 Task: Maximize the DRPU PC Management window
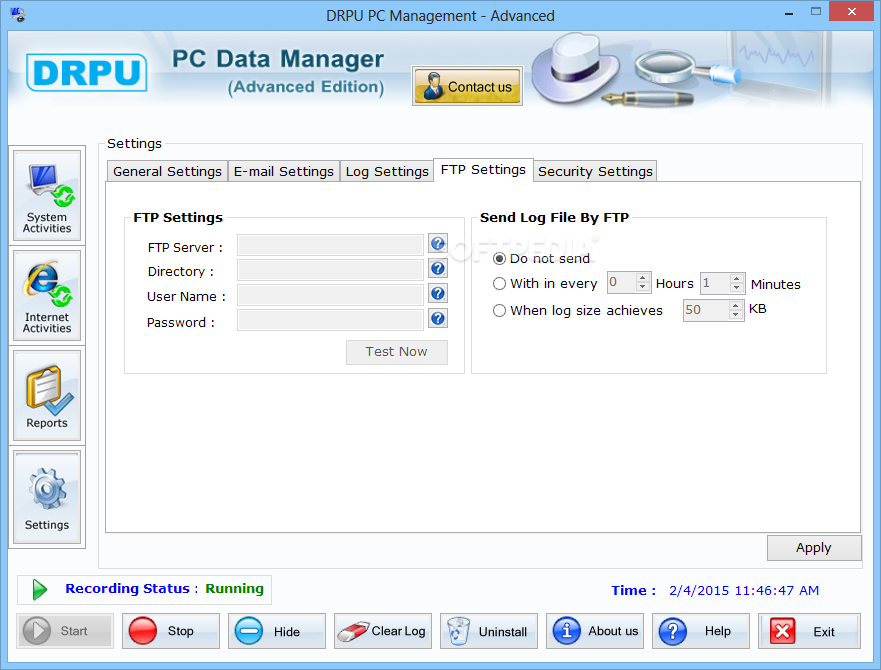point(816,11)
